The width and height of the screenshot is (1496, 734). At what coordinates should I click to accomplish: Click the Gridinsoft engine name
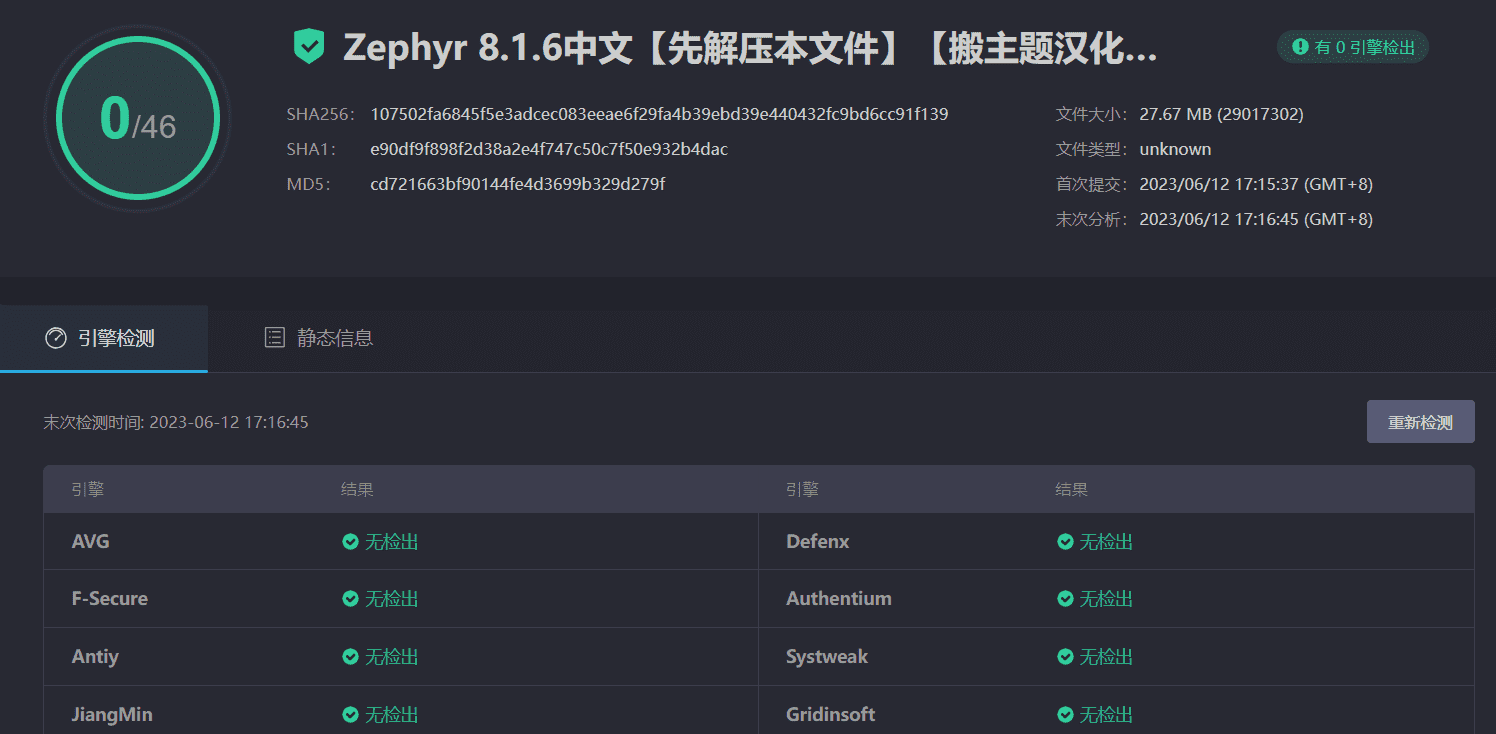click(831, 715)
